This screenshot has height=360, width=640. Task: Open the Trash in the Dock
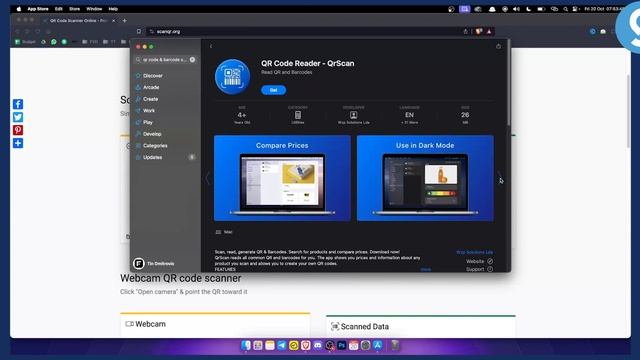(x=395, y=346)
